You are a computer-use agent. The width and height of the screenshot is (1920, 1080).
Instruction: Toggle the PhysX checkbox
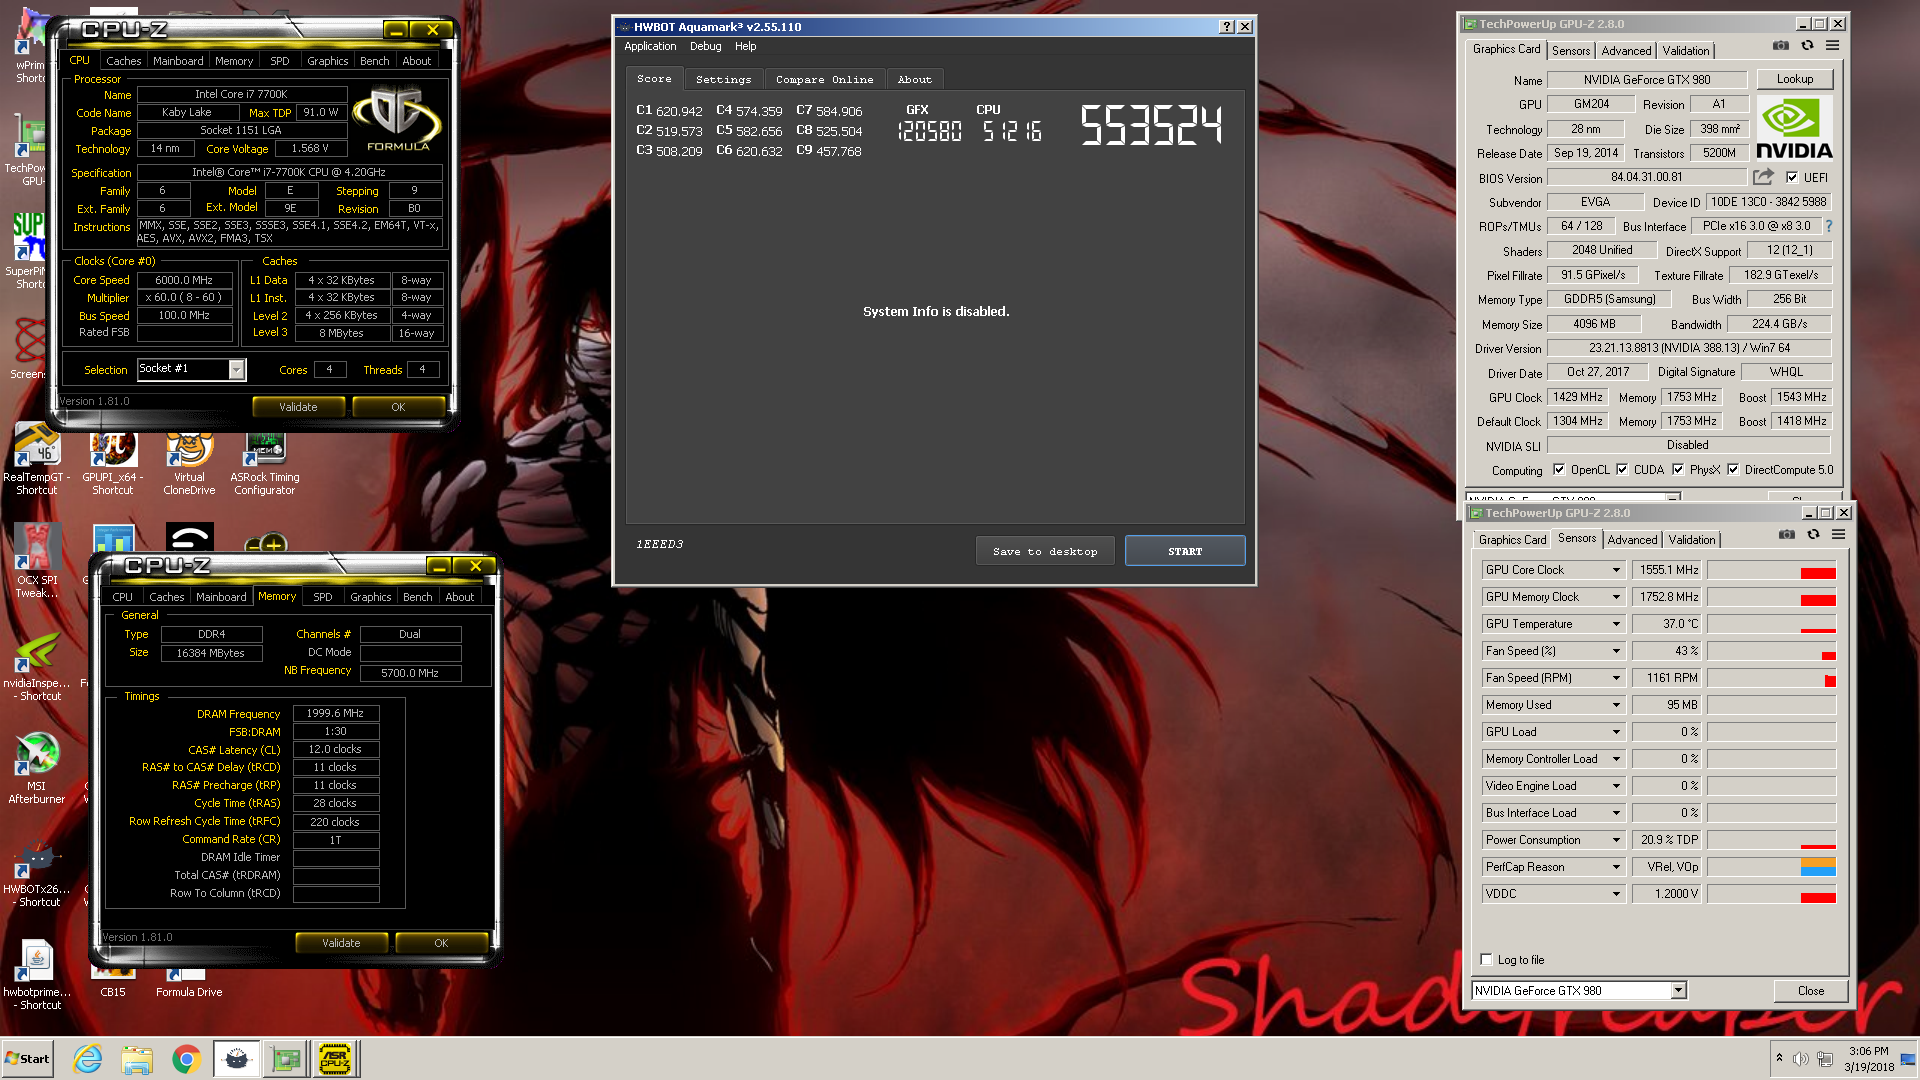tap(1678, 469)
